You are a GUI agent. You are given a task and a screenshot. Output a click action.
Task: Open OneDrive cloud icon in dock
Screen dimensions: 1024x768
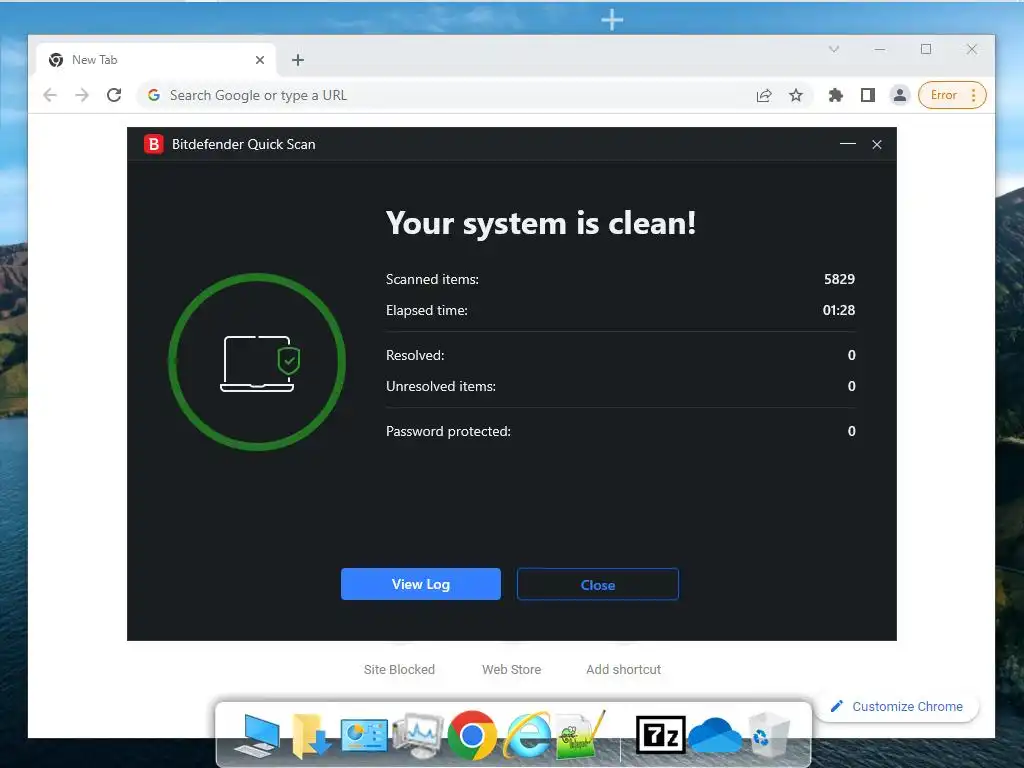pyautogui.click(x=715, y=736)
